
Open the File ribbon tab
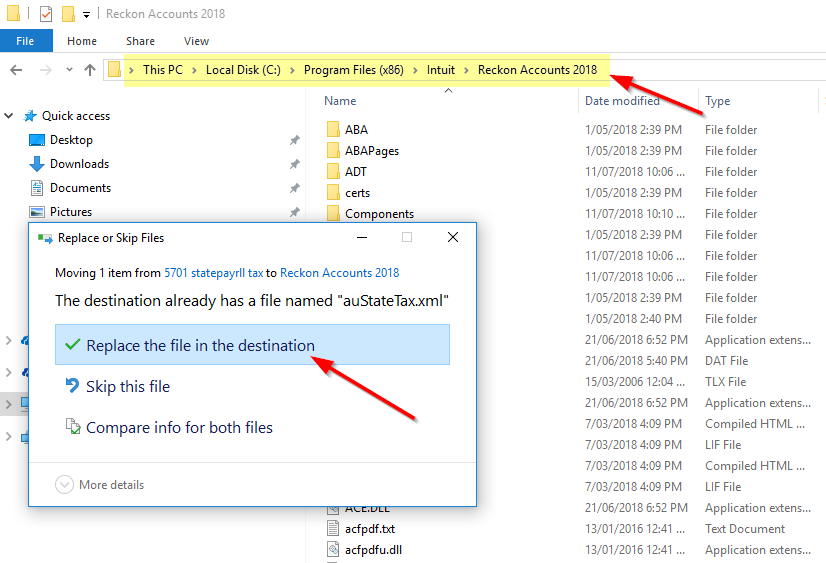[26, 41]
